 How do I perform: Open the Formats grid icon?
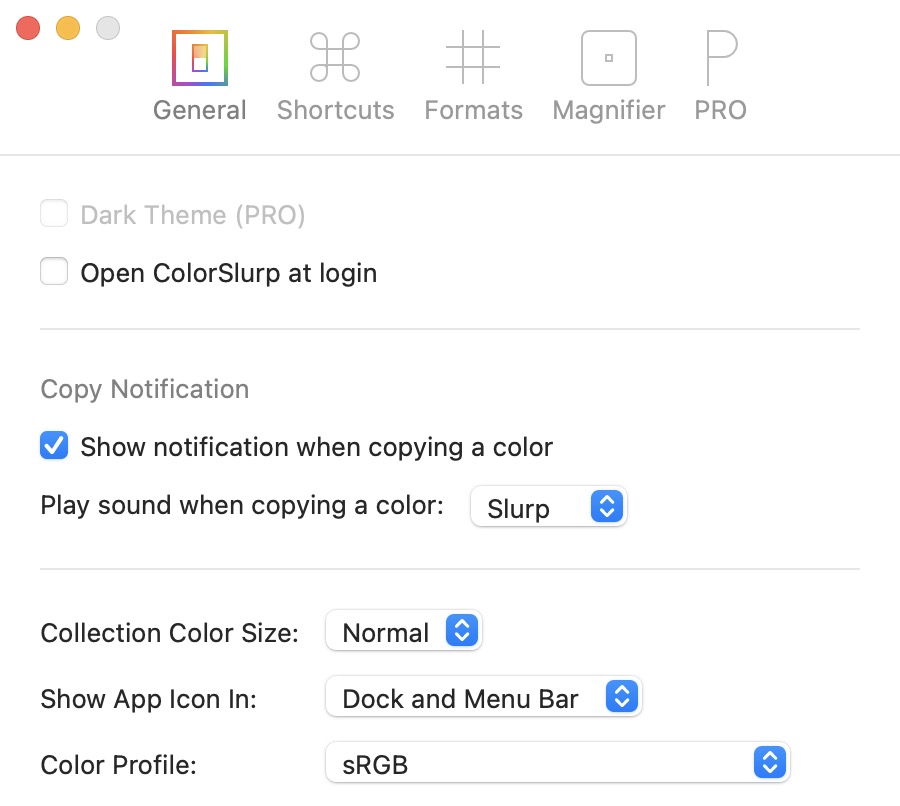coord(473,57)
